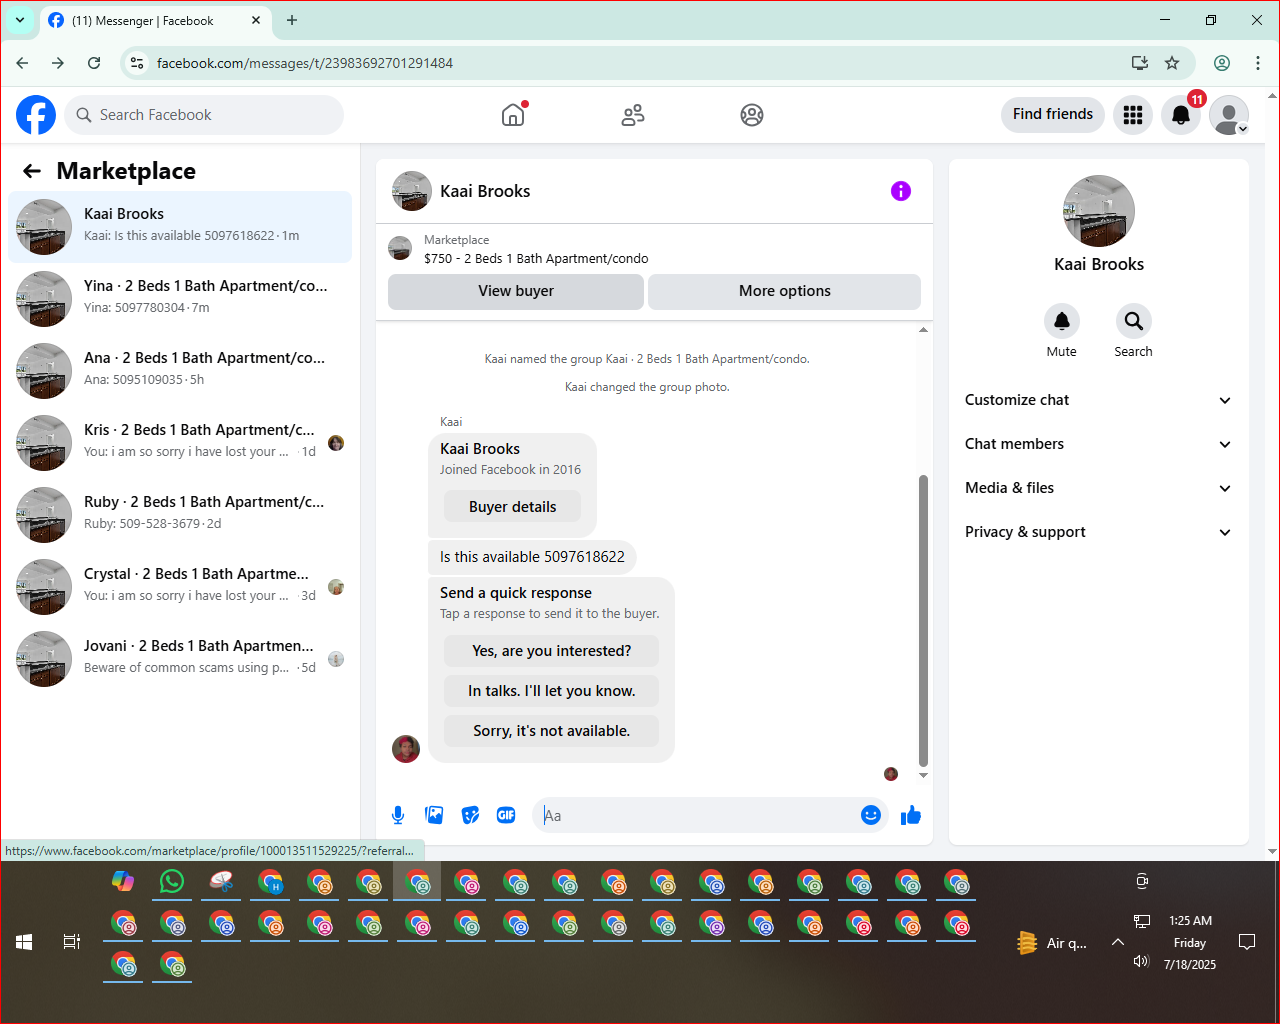This screenshot has height=1024, width=1280.
Task: Send quick response Yes, are you interested?
Action: click(x=552, y=651)
